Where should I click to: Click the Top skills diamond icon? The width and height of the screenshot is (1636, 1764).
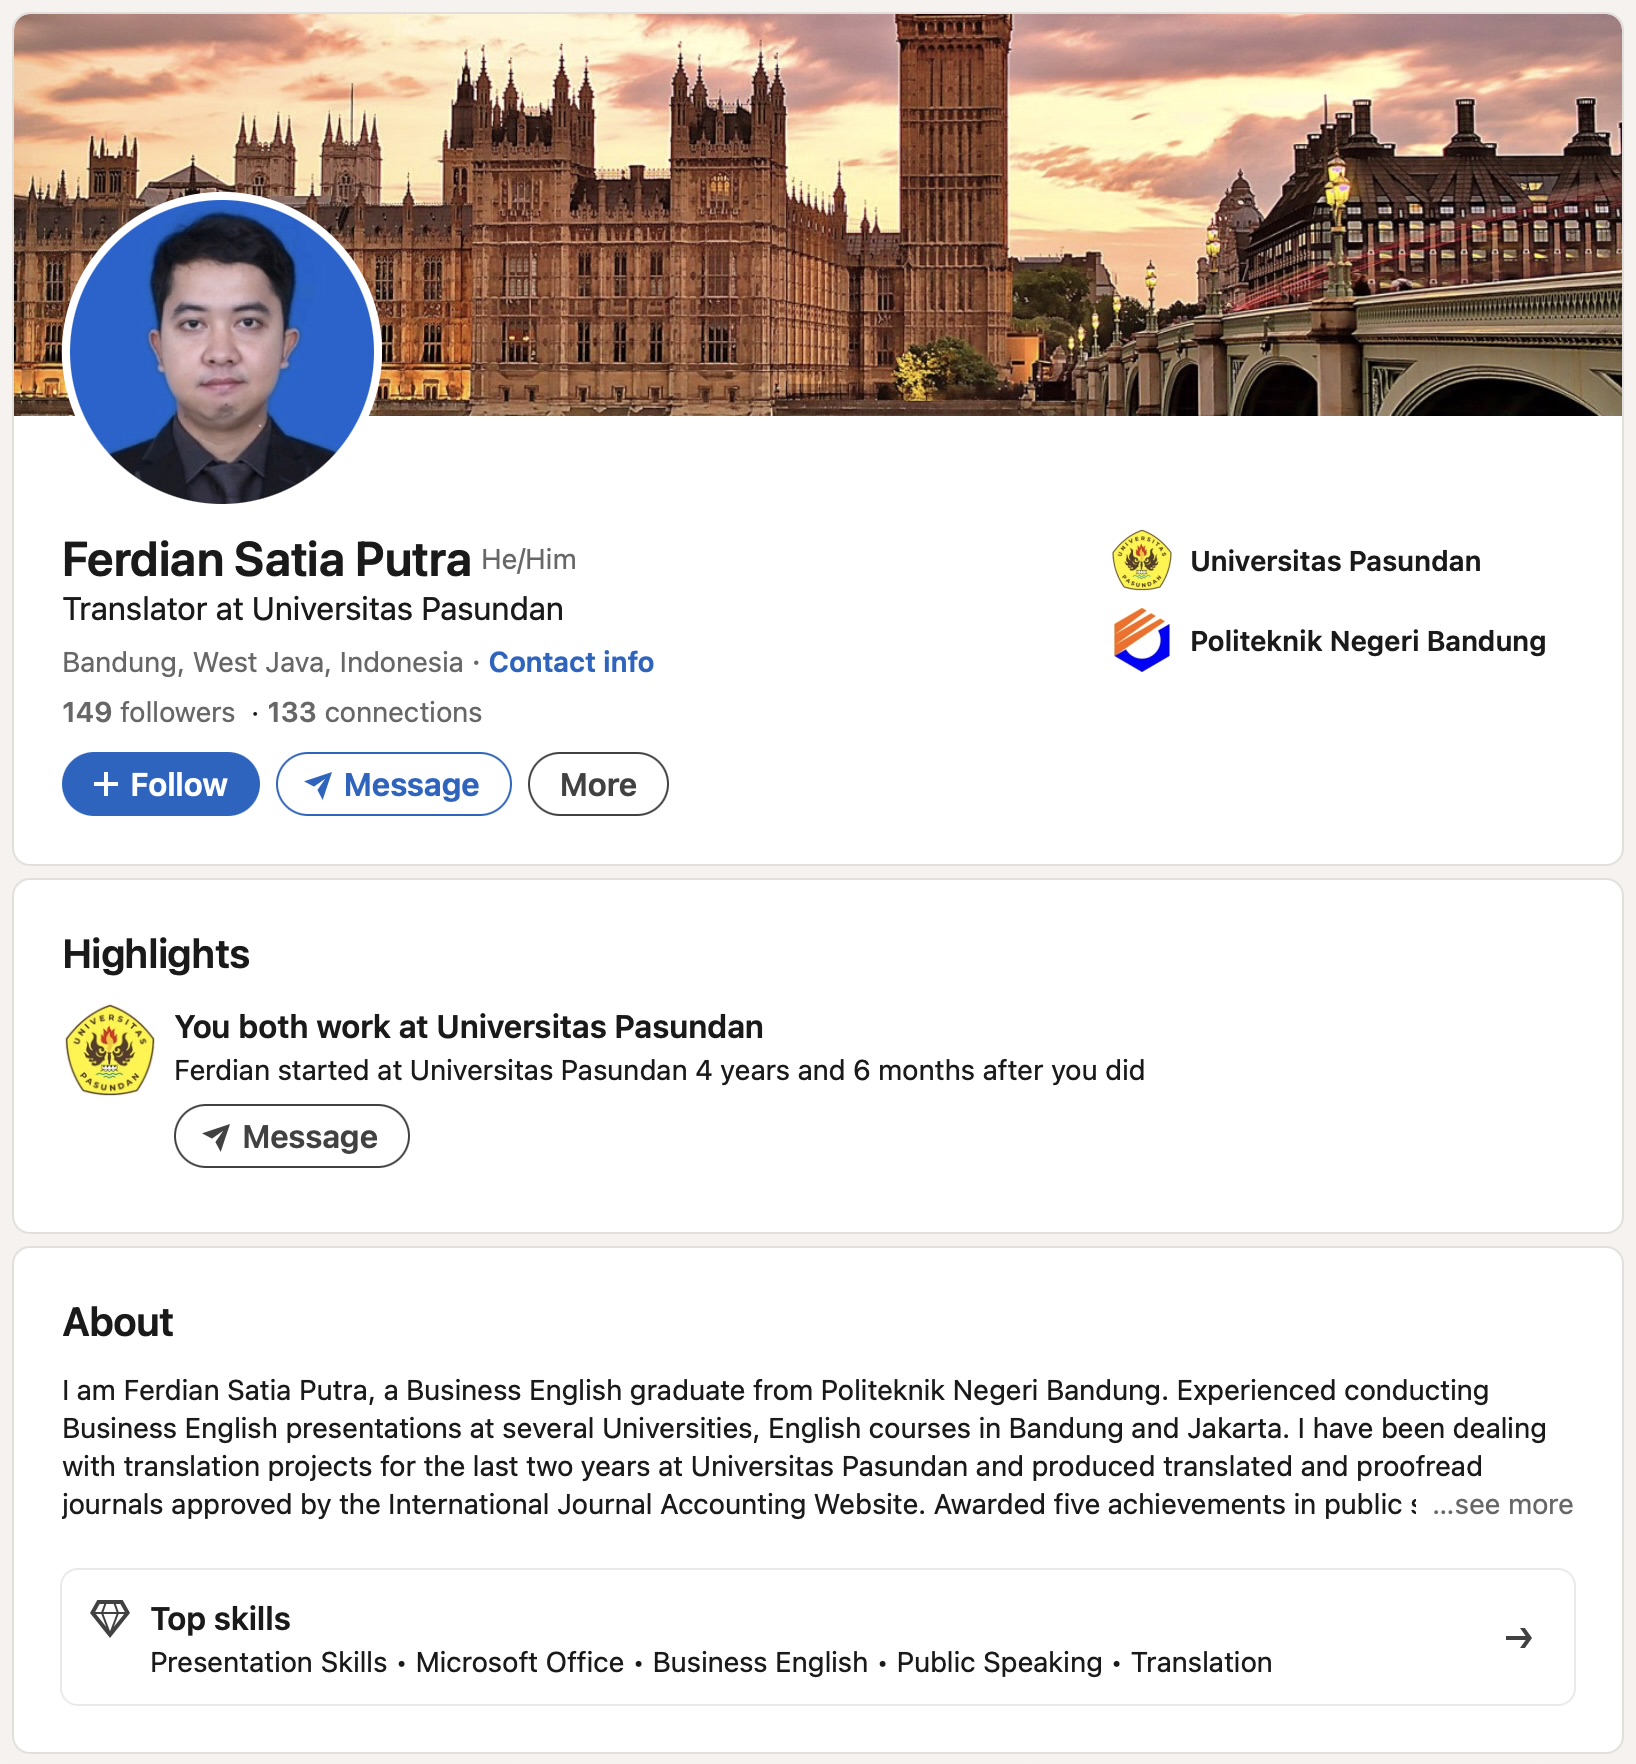tap(110, 1618)
